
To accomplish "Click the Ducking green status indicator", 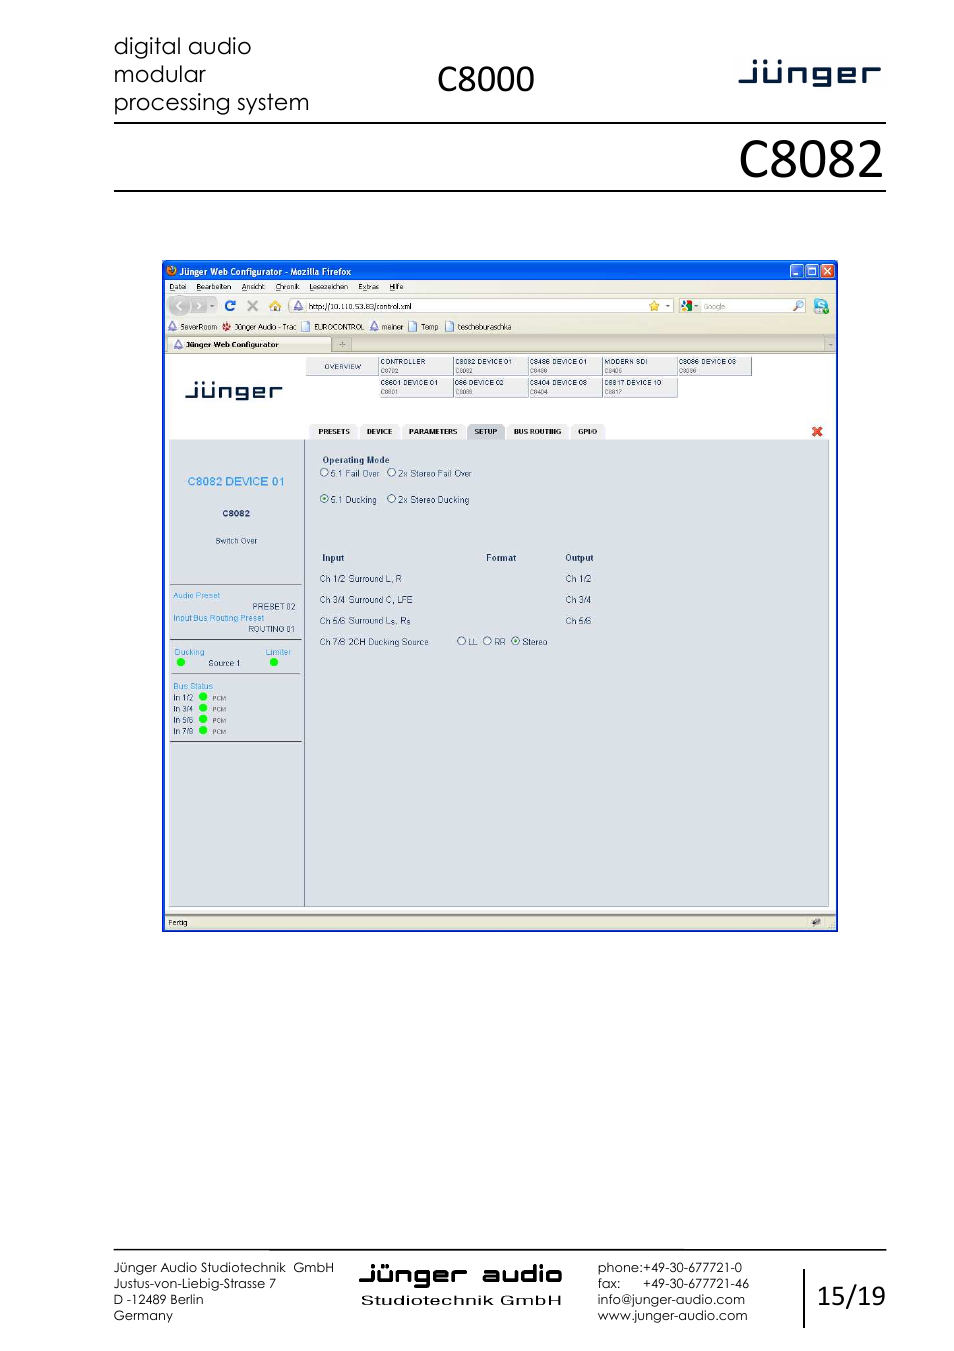I will point(181,662).
